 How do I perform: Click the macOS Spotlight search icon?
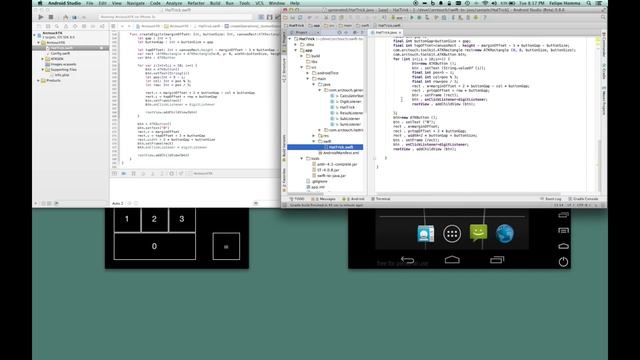(x=589, y=3)
